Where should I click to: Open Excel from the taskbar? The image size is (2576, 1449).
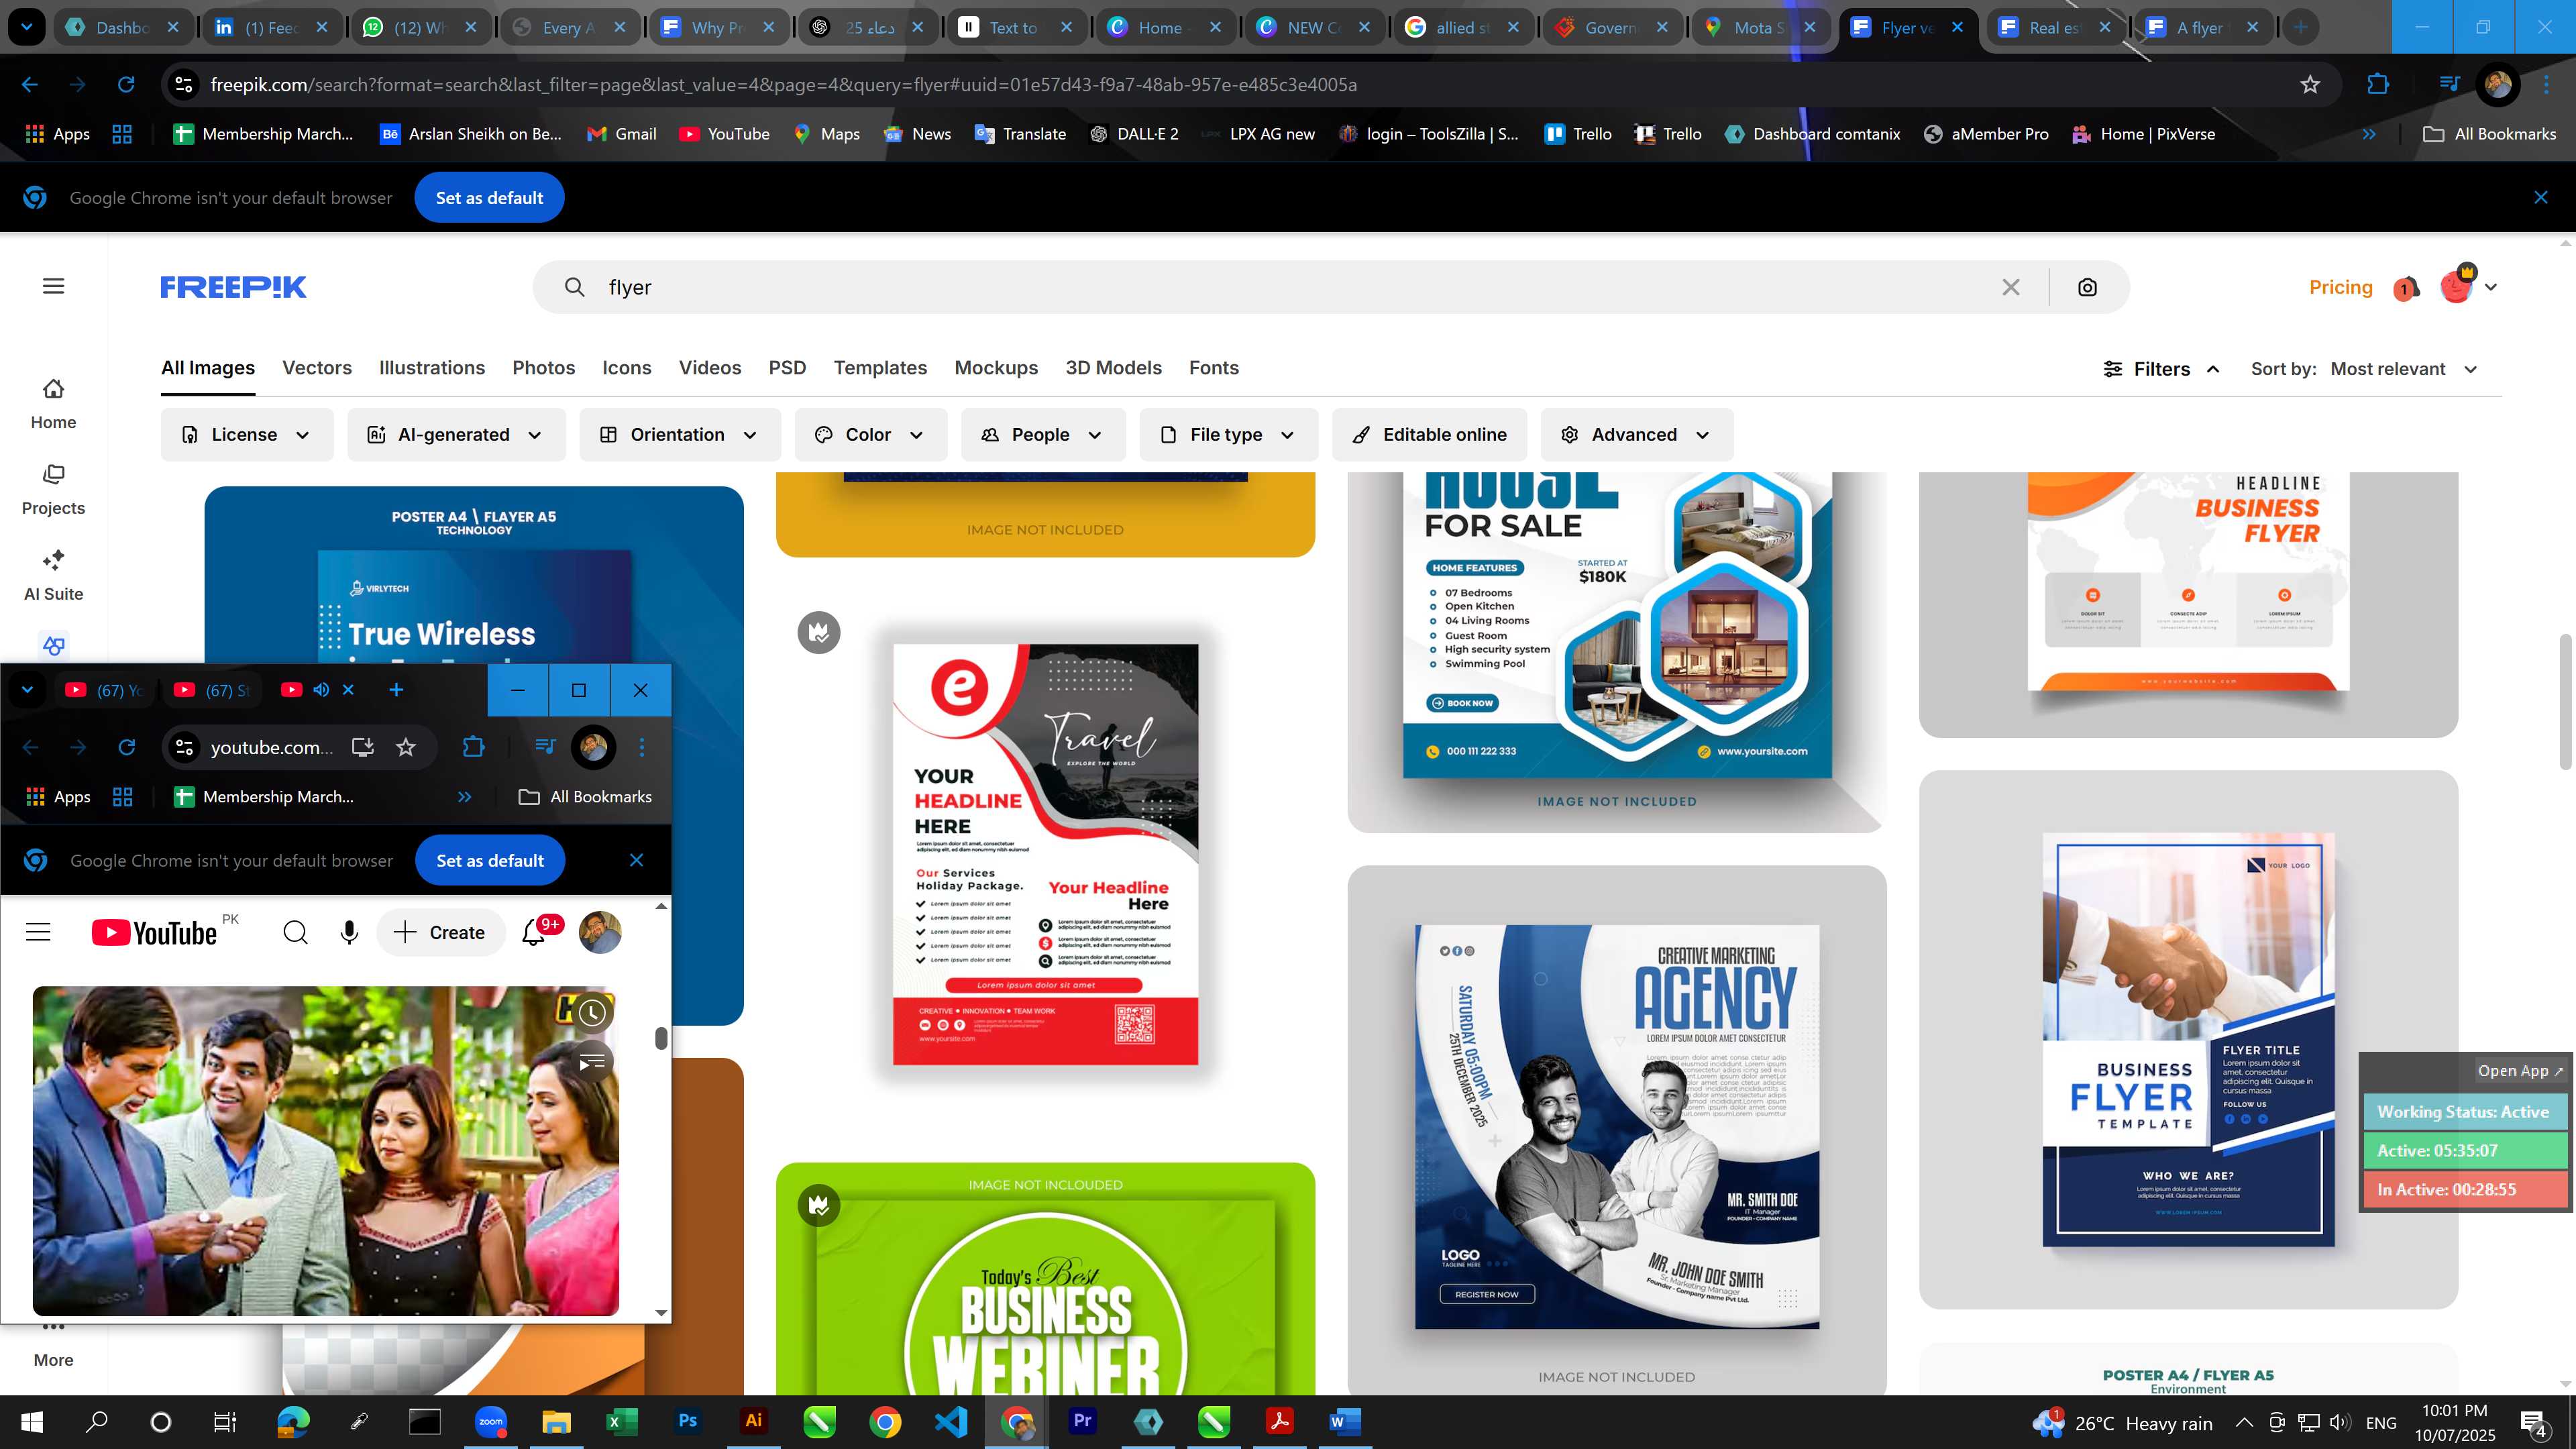tap(621, 1421)
